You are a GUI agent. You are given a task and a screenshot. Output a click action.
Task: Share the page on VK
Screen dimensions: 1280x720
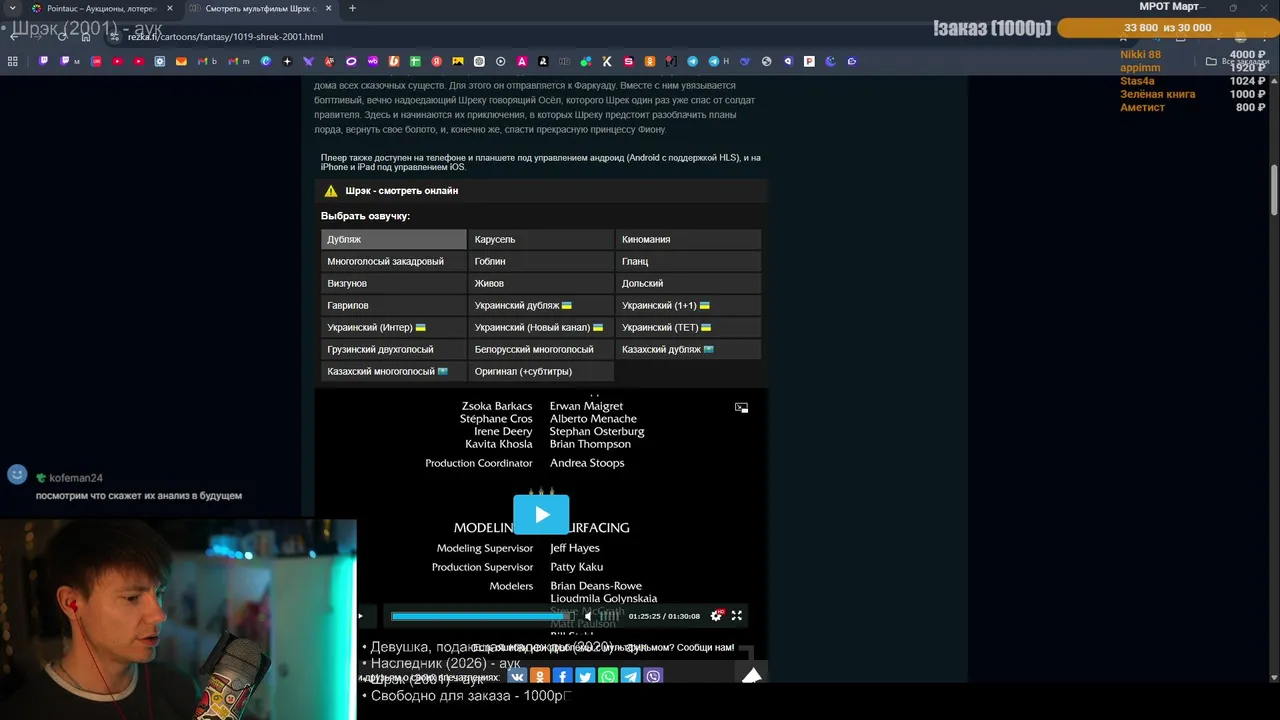click(x=517, y=677)
